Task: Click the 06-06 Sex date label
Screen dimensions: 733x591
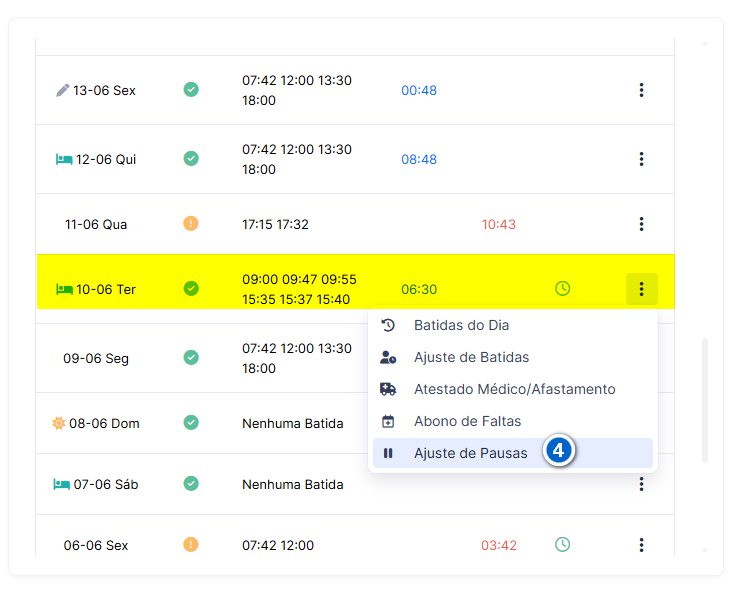Action: click(x=96, y=545)
